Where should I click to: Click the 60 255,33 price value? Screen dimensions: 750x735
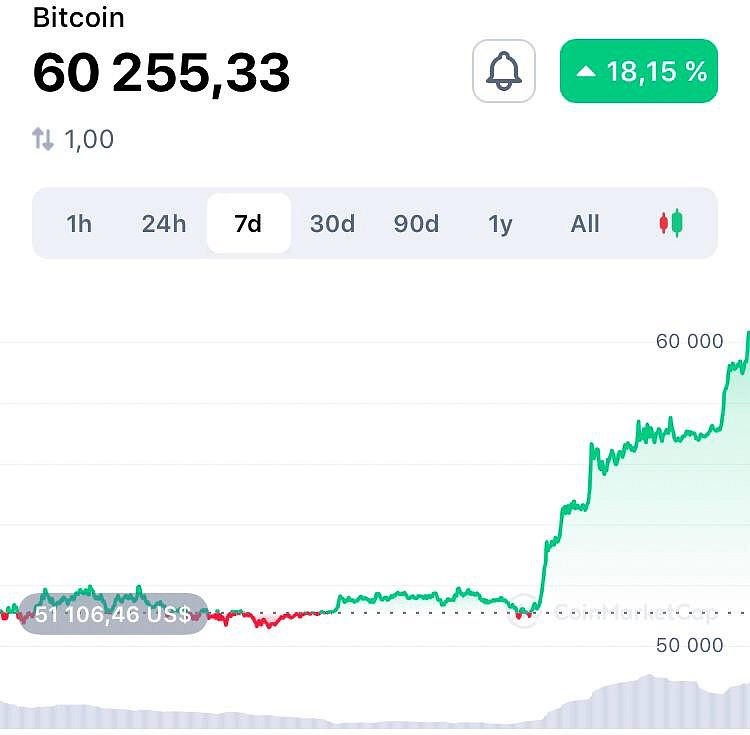coord(162,72)
